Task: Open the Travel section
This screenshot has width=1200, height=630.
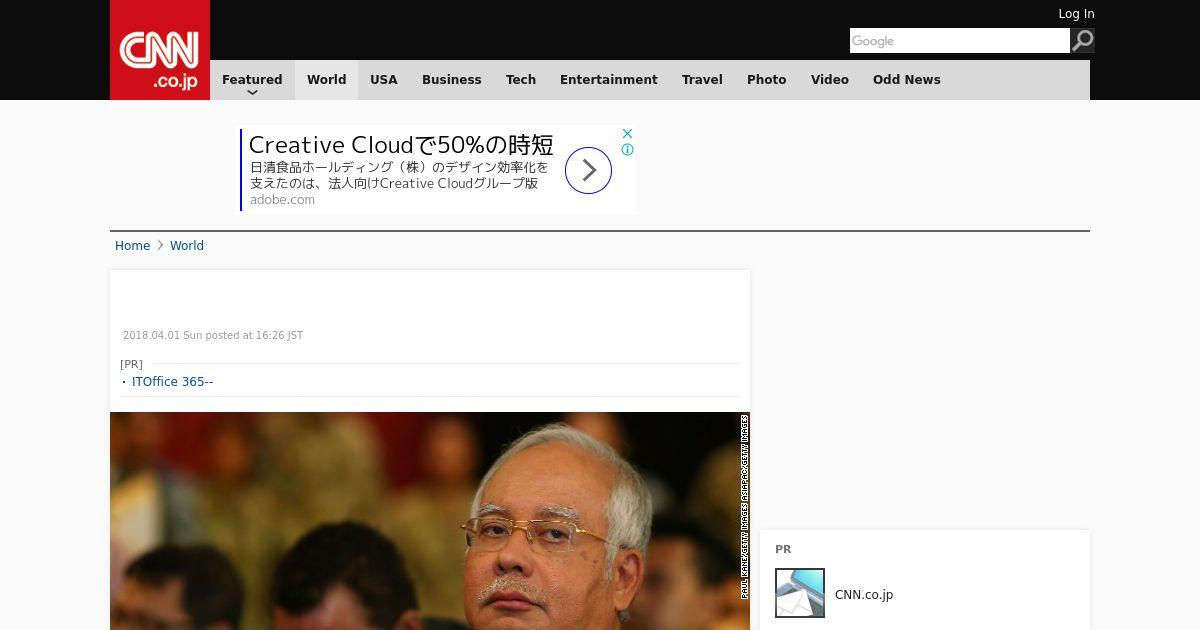Action: [x=702, y=80]
